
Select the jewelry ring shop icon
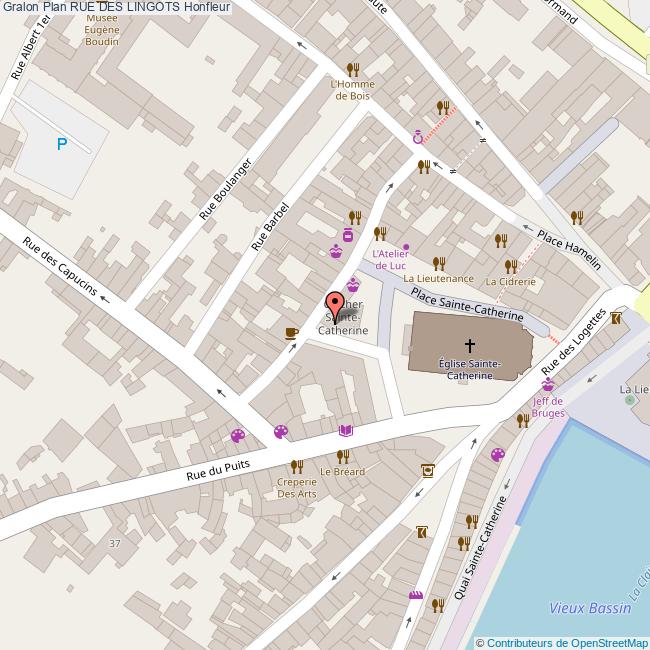(x=418, y=138)
